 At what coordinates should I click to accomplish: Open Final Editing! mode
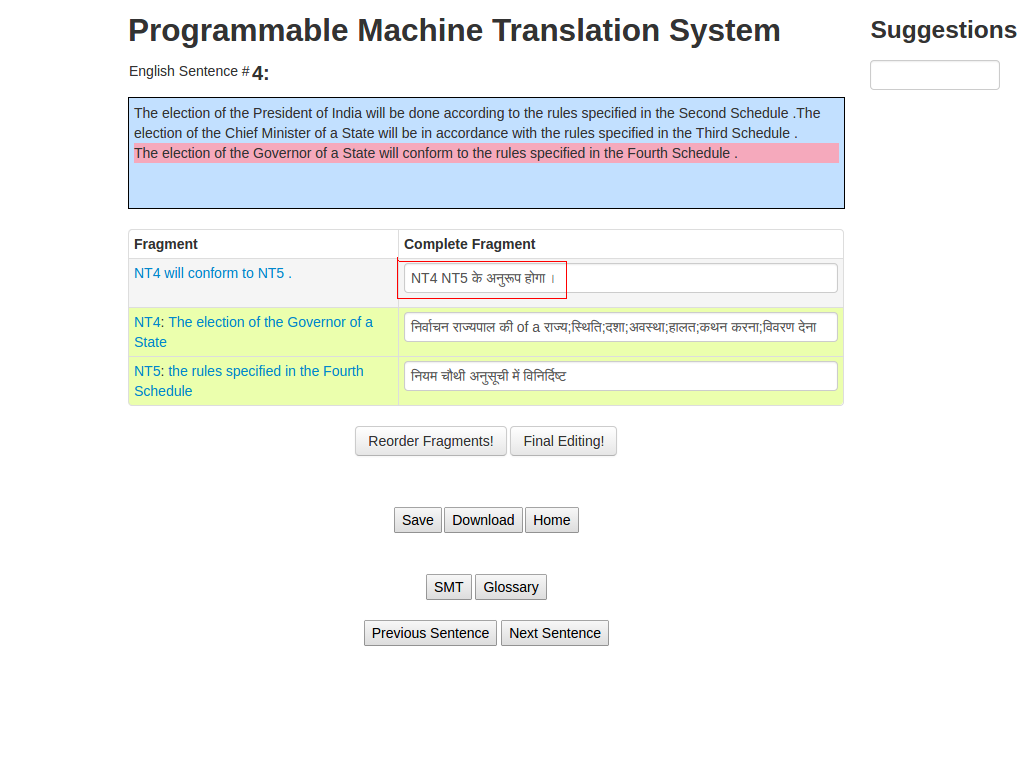coord(563,441)
